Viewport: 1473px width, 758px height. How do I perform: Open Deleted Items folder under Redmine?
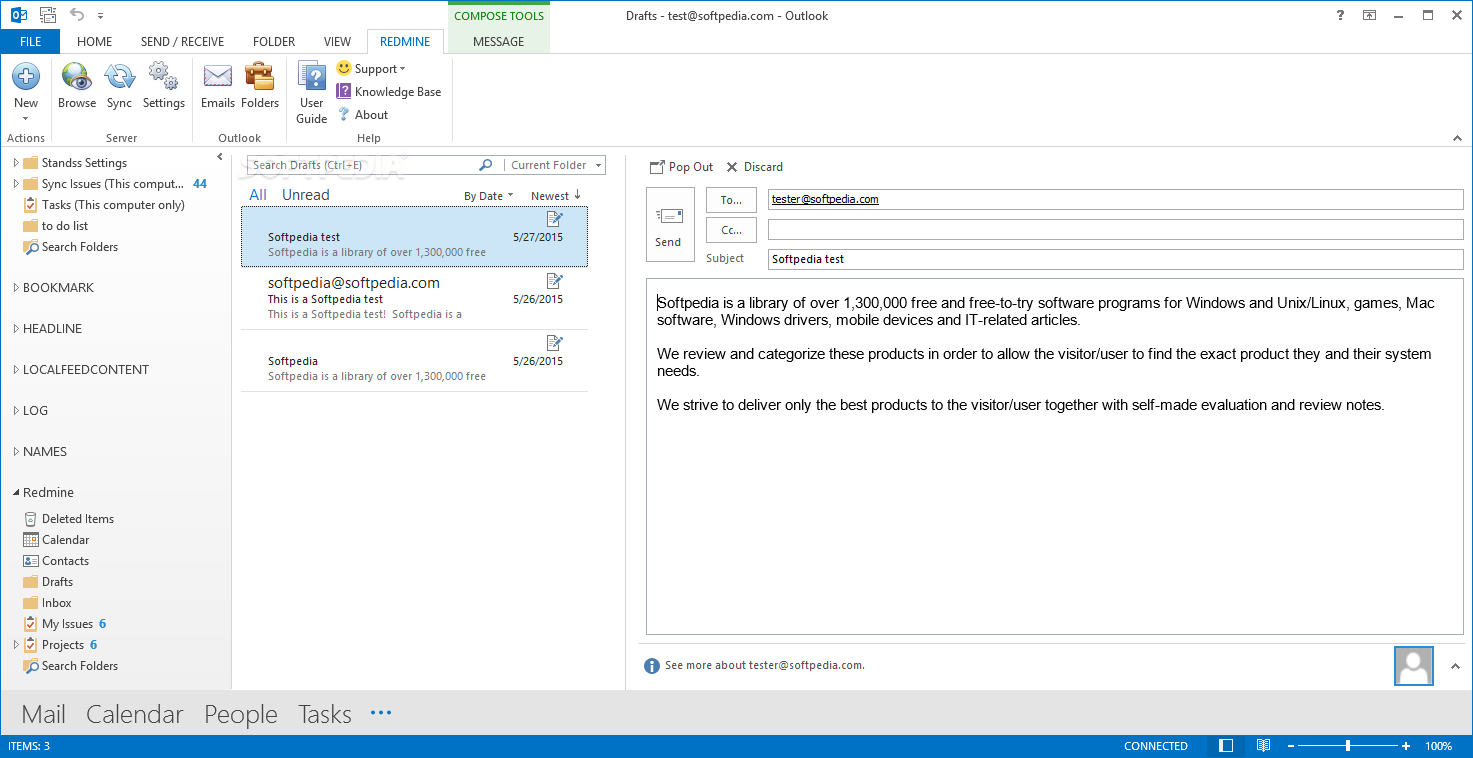[68, 519]
